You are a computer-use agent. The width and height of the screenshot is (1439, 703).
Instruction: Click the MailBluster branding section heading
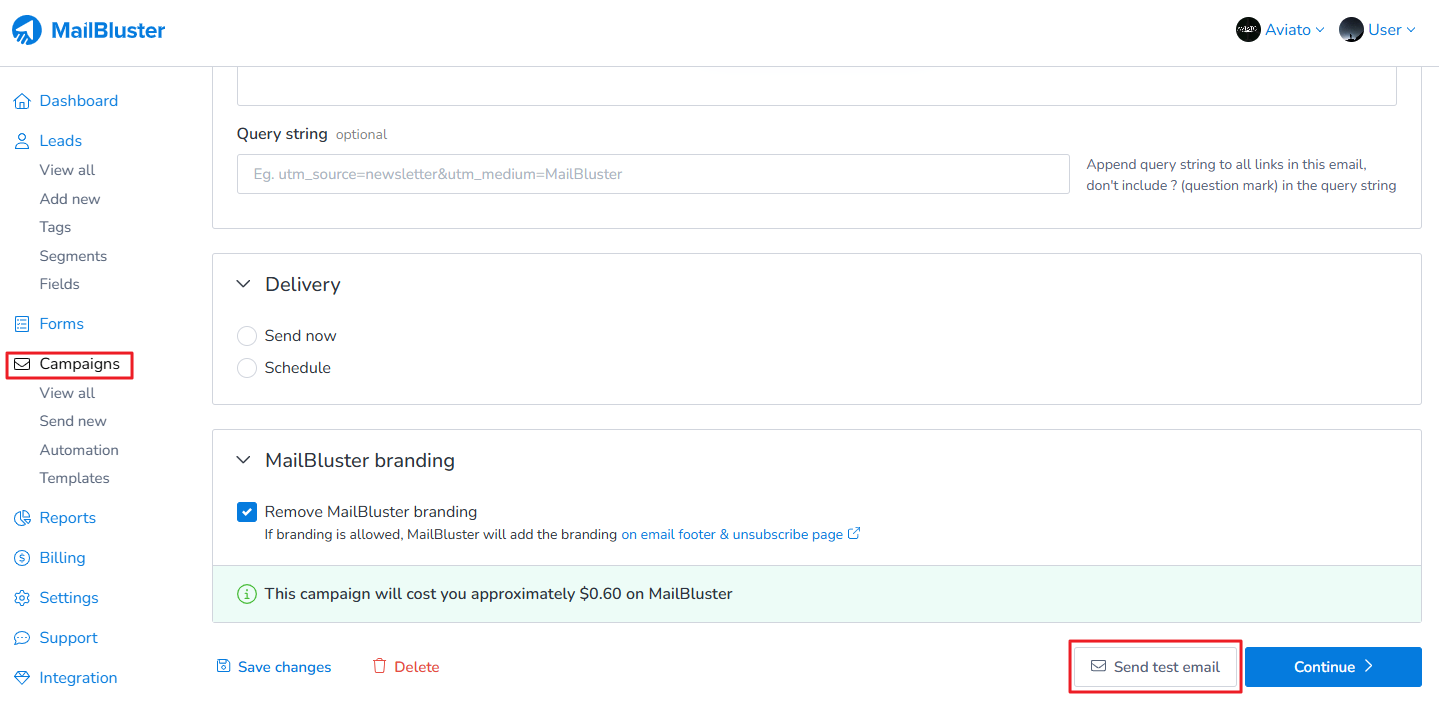tap(360, 461)
